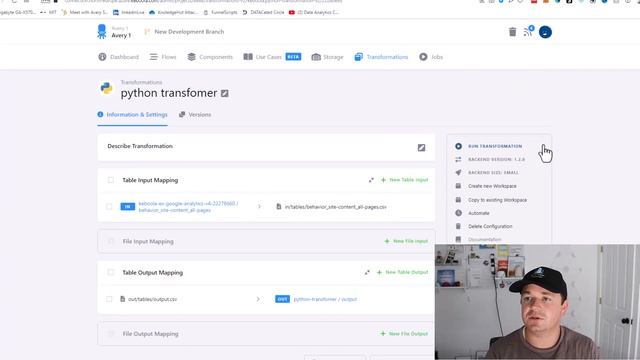The image size is (640, 360).
Task: Open the LinkedIn bookmark
Action: [129, 12]
